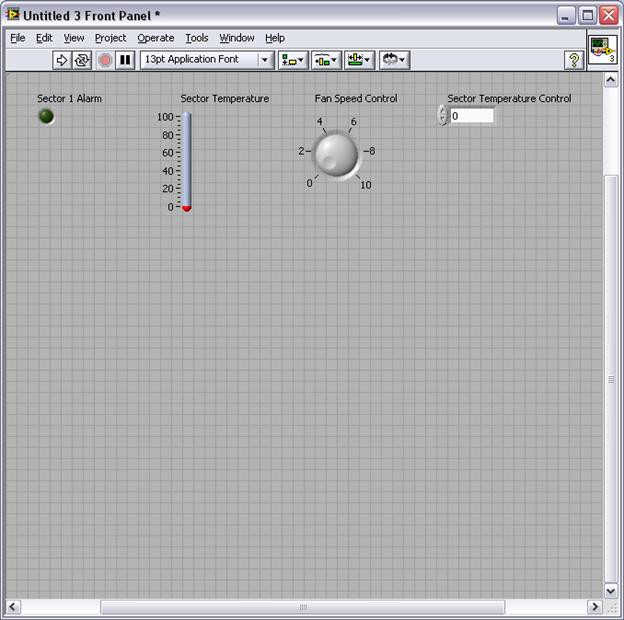Open the Window menu

(x=237, y=38)
